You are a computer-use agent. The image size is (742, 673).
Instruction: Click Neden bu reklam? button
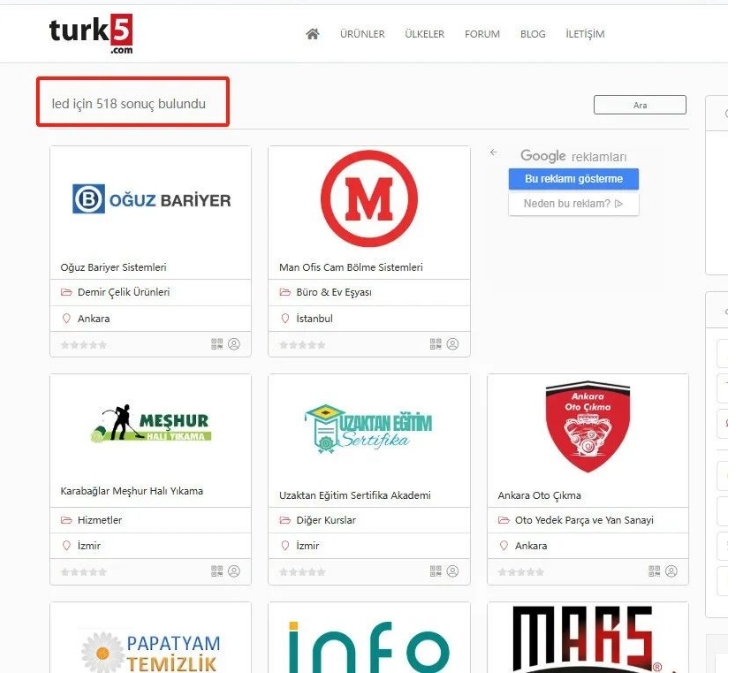coord(574,204)
